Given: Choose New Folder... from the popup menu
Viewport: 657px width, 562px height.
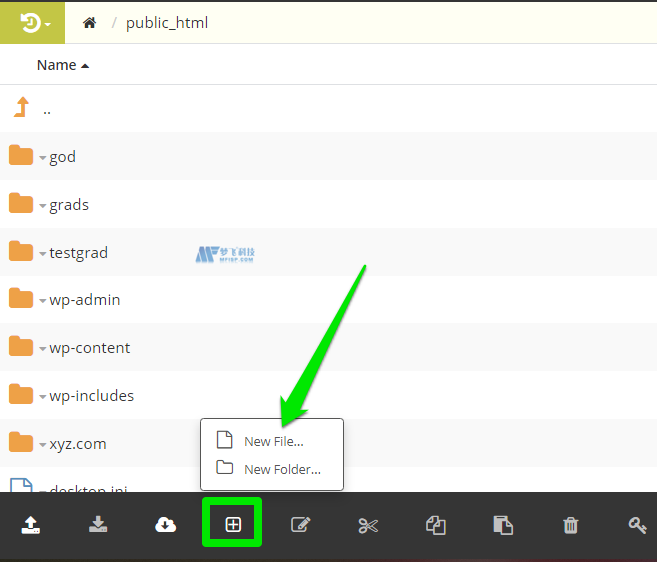Looking at the screenshot, I should (x=281, y=469).
